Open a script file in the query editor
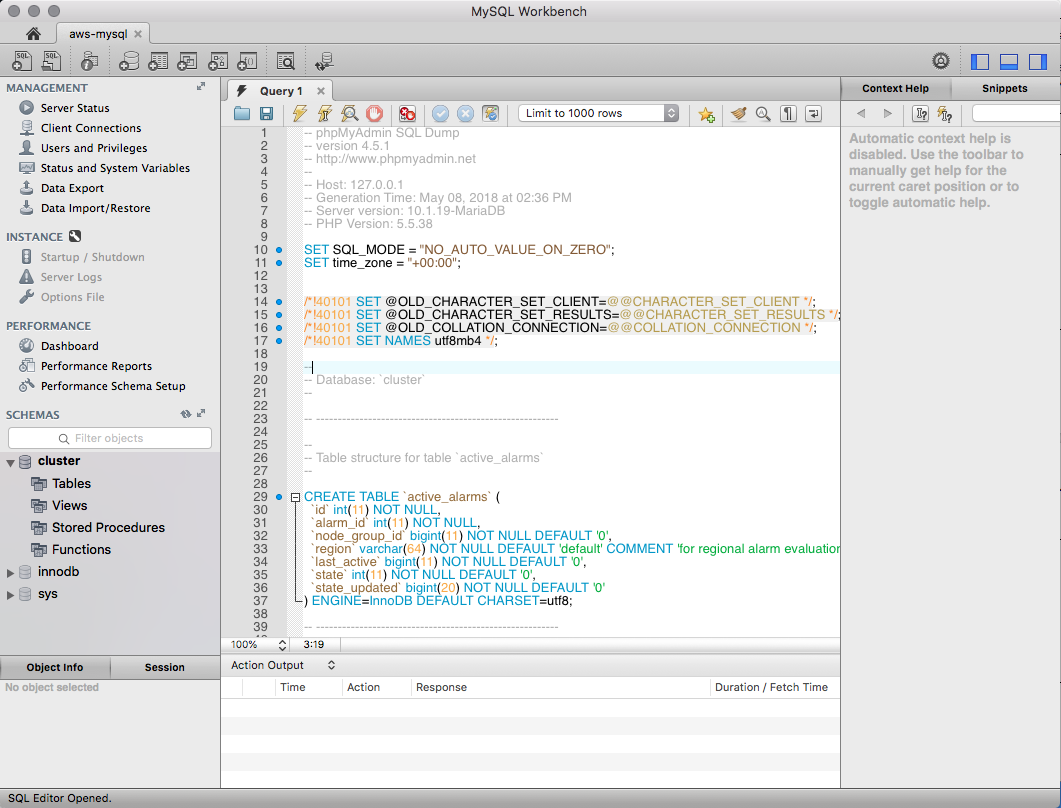Screen dimensions: 1061x808 point(242,114)
